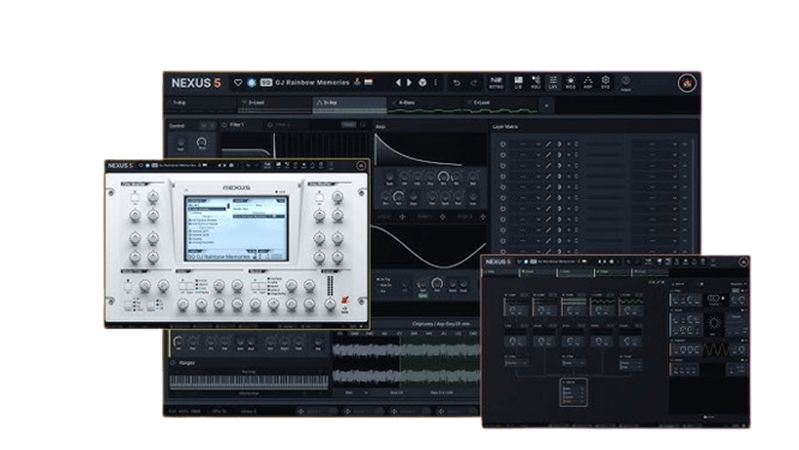This screenshot has height=450, width=799.
Task: Favorite the preset with the heart icon
Action: (238, 83)
